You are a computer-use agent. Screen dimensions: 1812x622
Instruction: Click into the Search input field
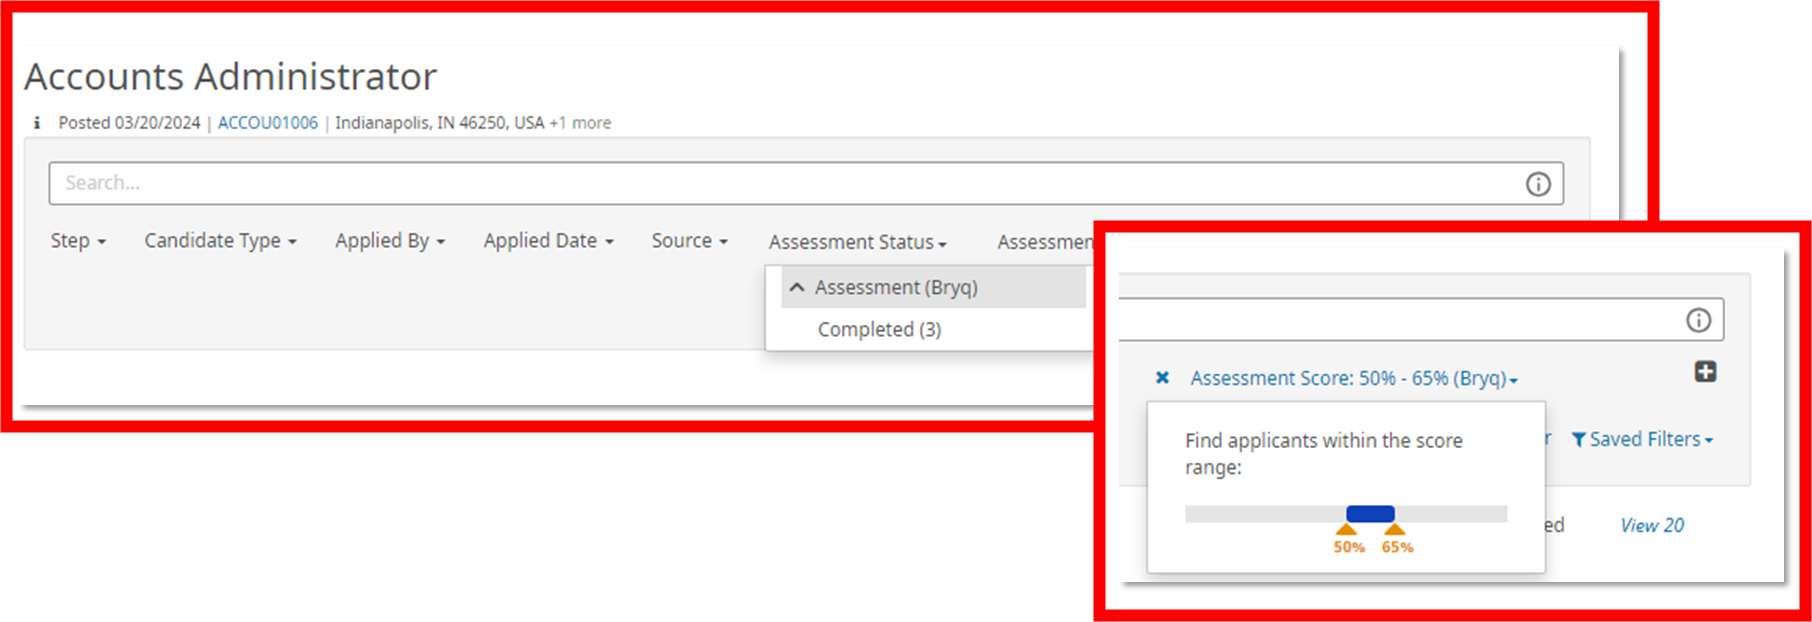pos(780,184)
